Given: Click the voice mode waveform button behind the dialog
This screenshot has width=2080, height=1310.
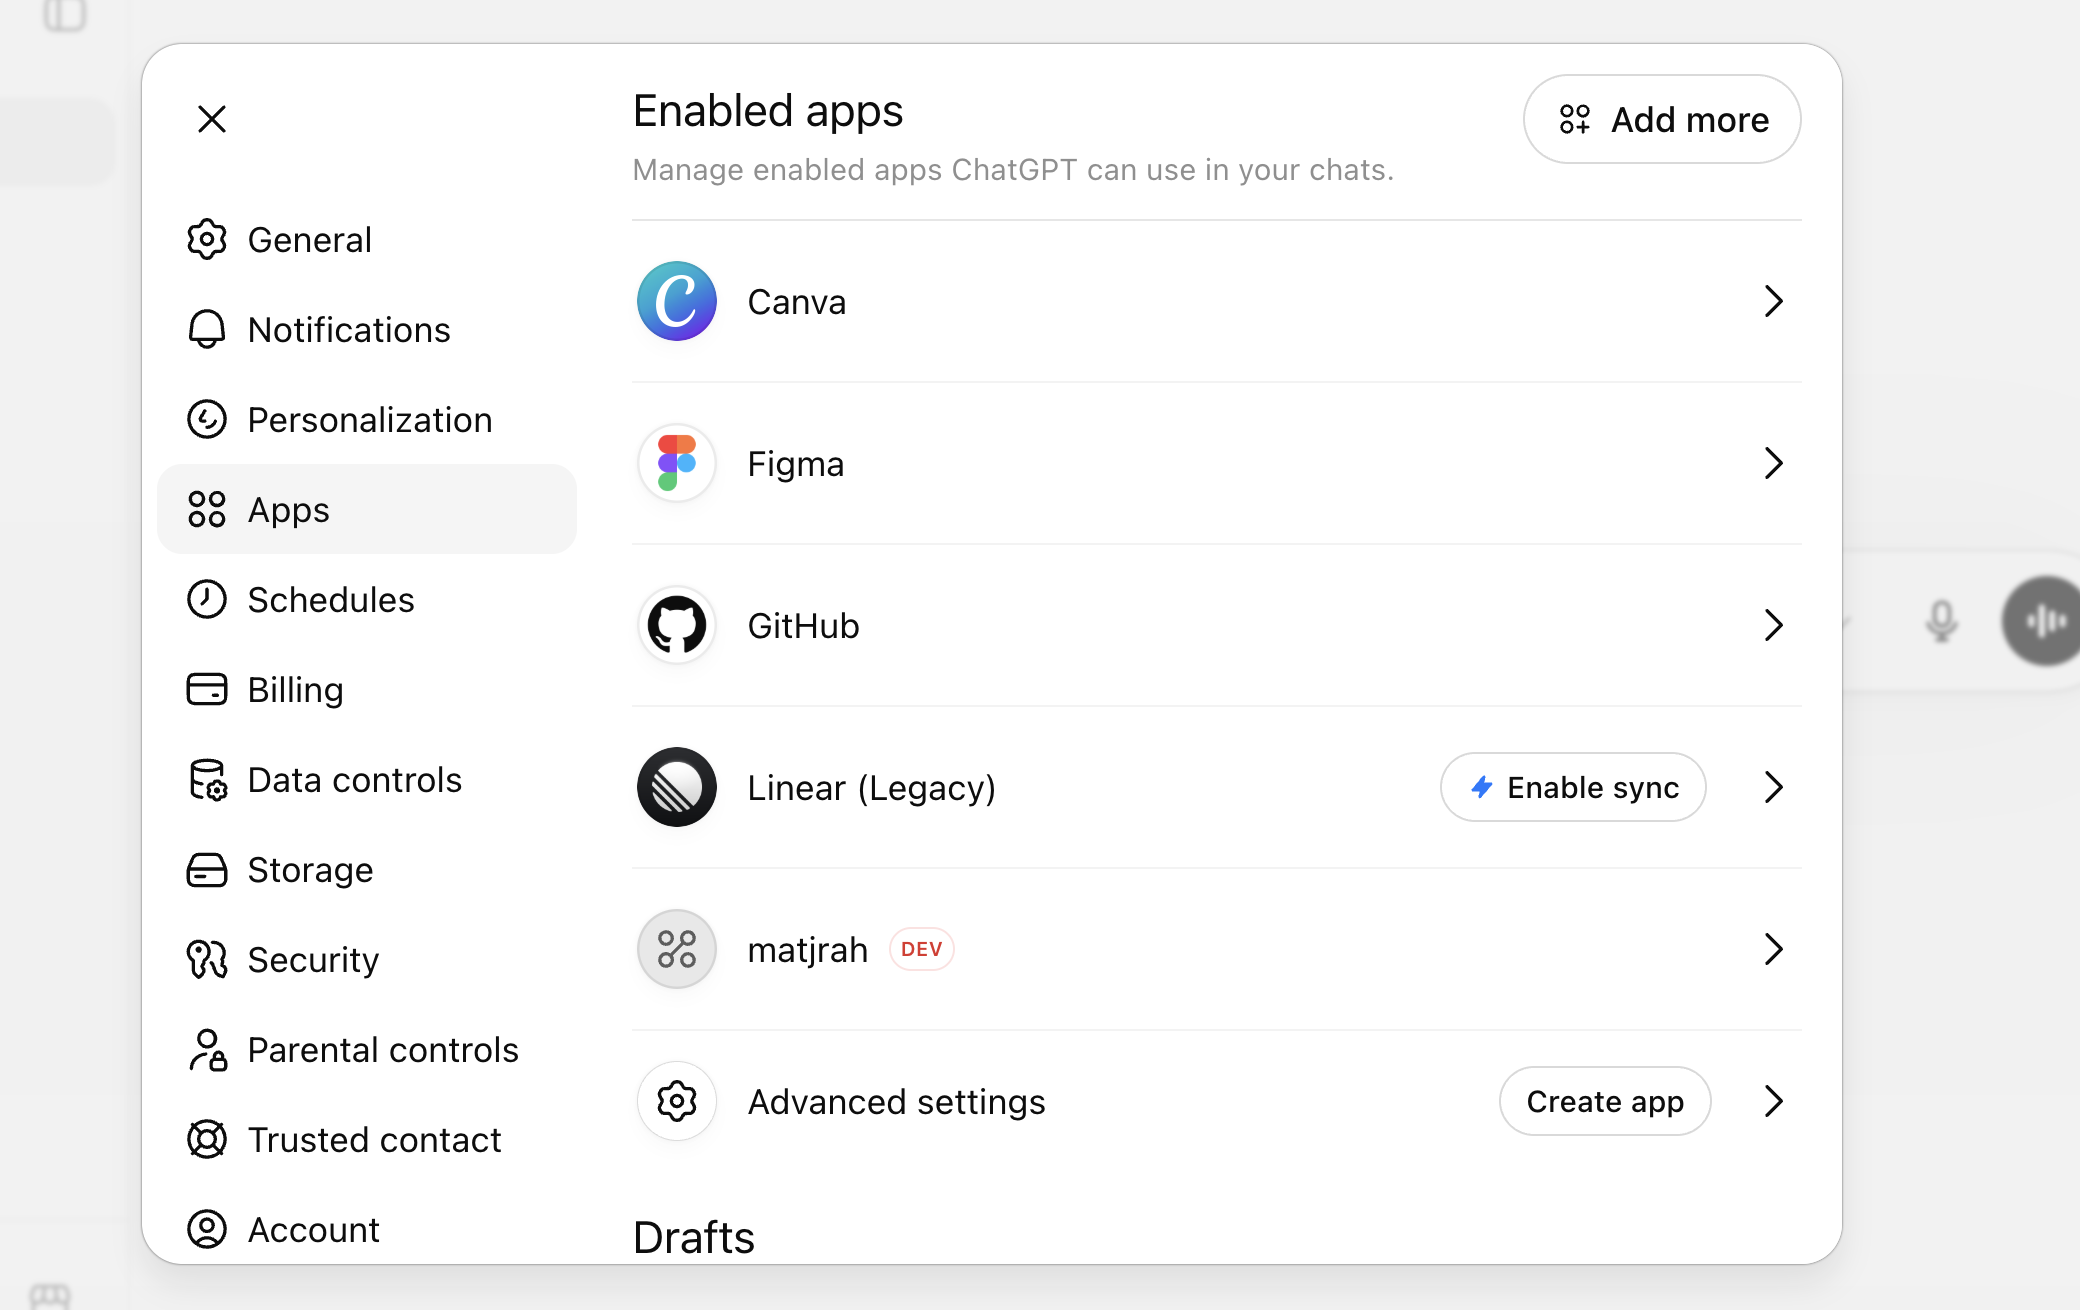Looking at the screenshot, I should click(x=2042, y=621).
